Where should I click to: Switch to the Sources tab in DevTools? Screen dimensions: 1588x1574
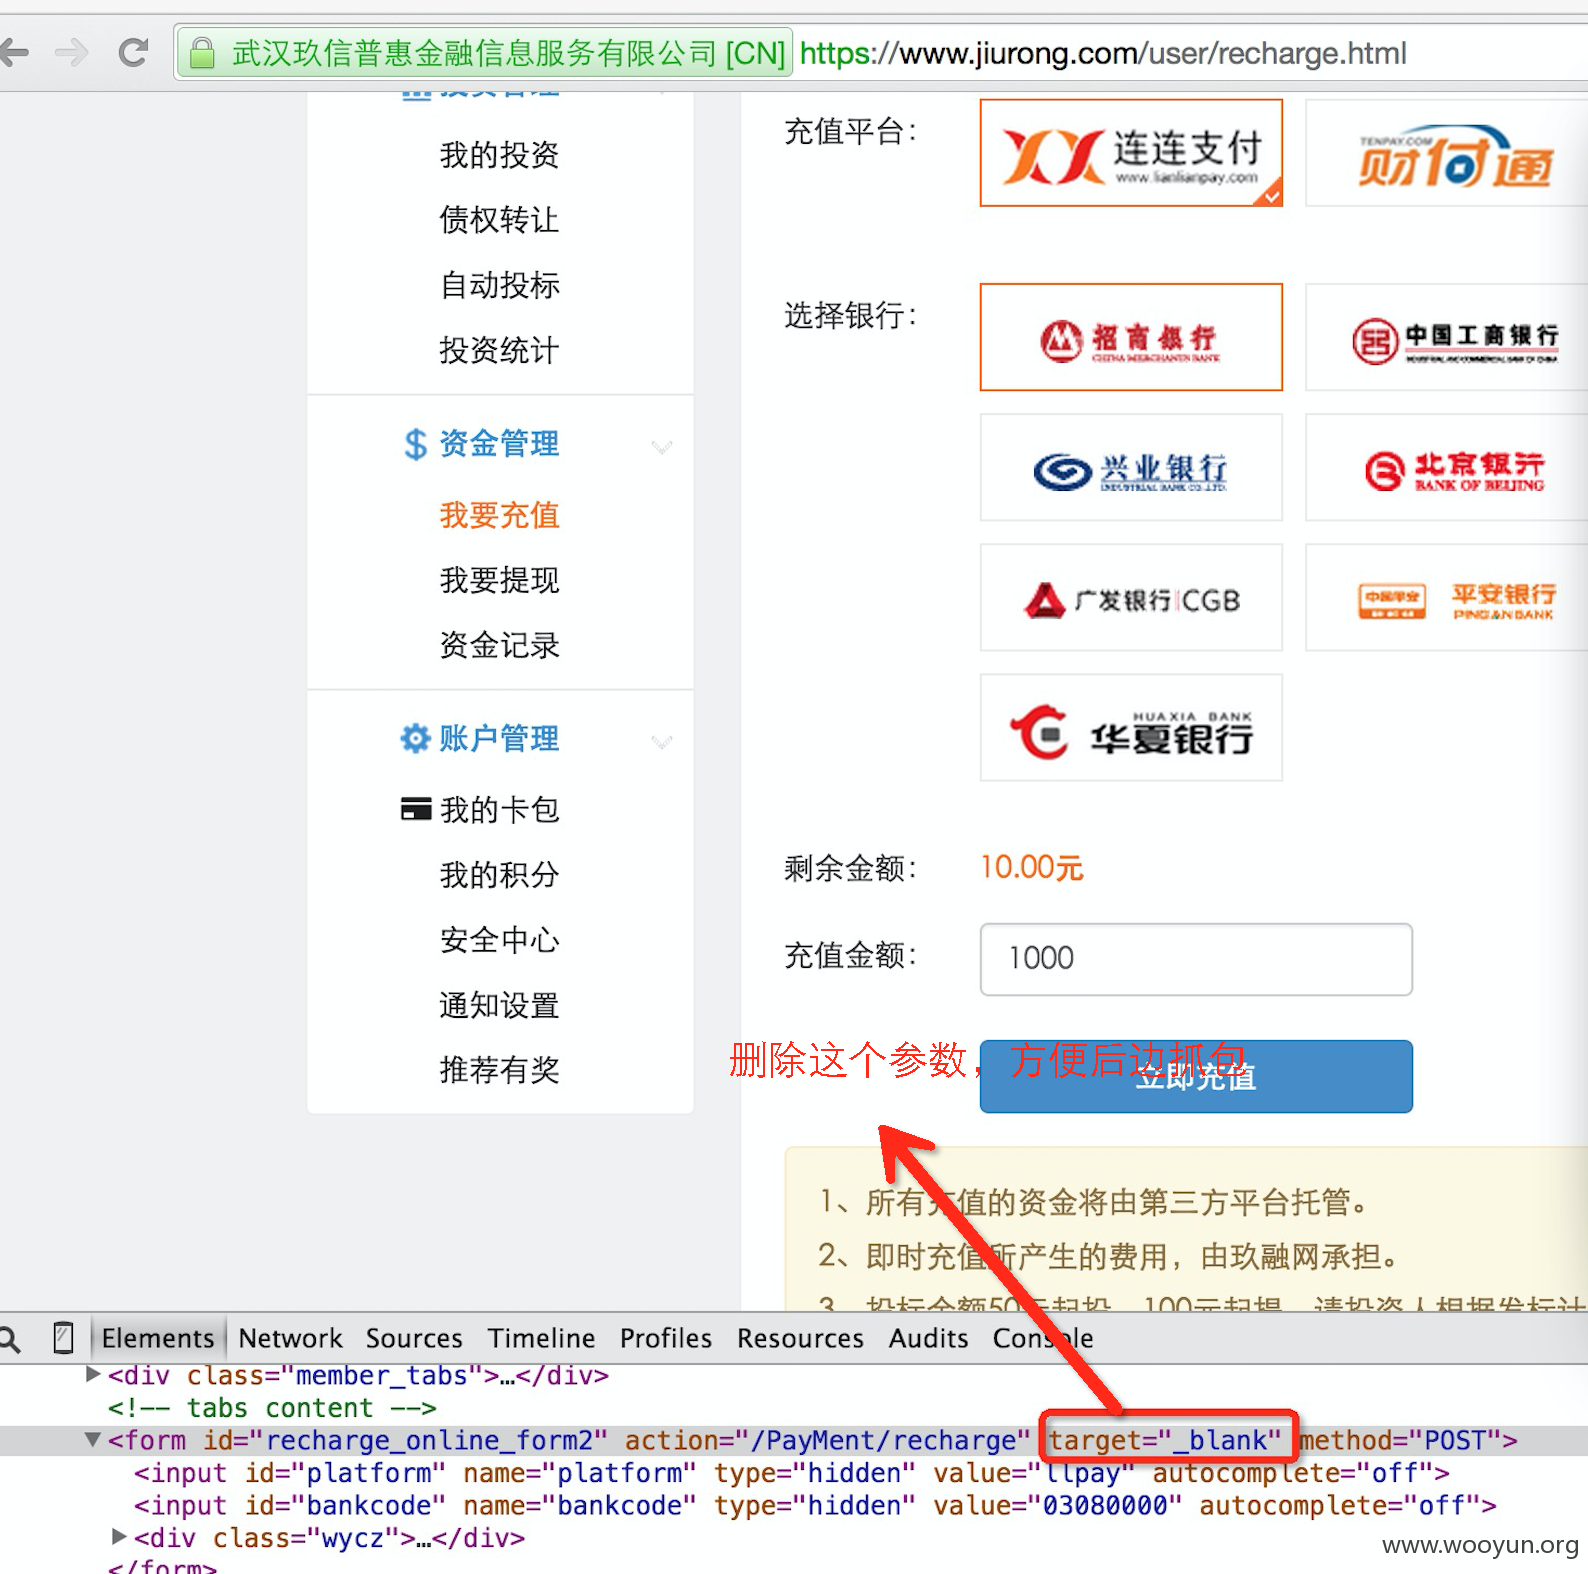coord(414,1338)
